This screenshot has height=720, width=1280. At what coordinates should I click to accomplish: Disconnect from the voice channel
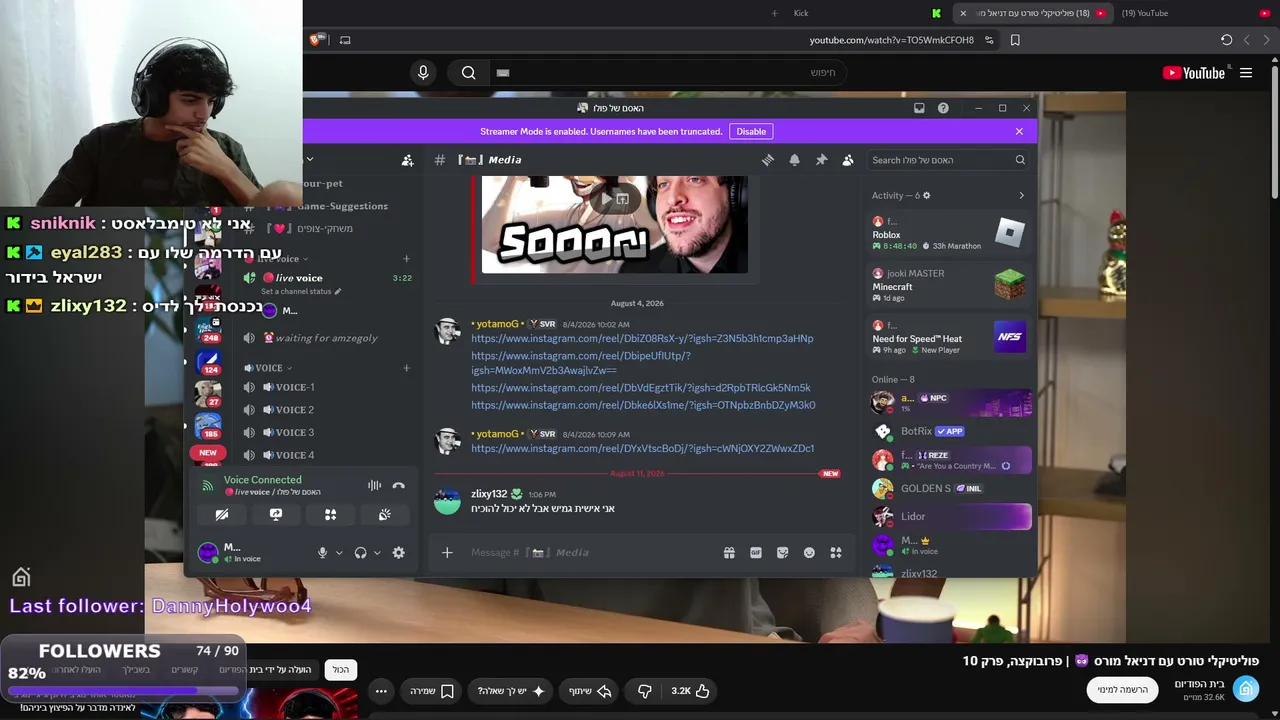398,486
